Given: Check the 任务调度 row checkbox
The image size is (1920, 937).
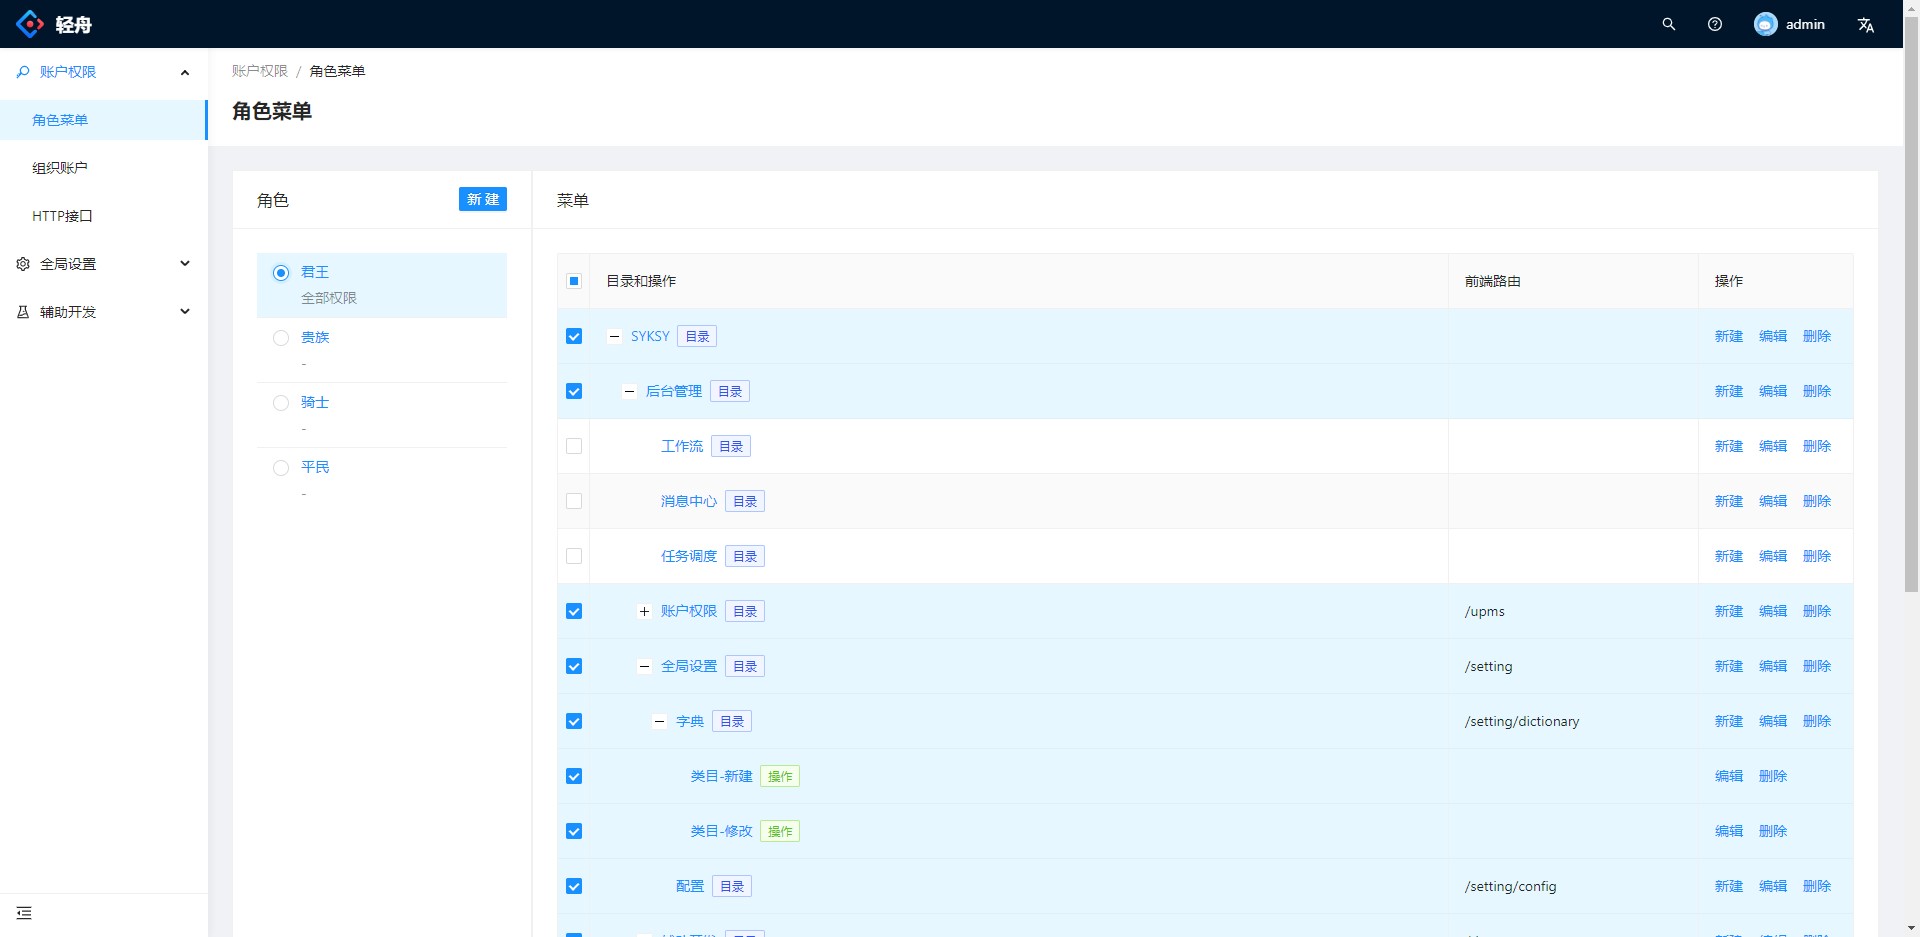Looking at the screenshot, I should 574,556.
